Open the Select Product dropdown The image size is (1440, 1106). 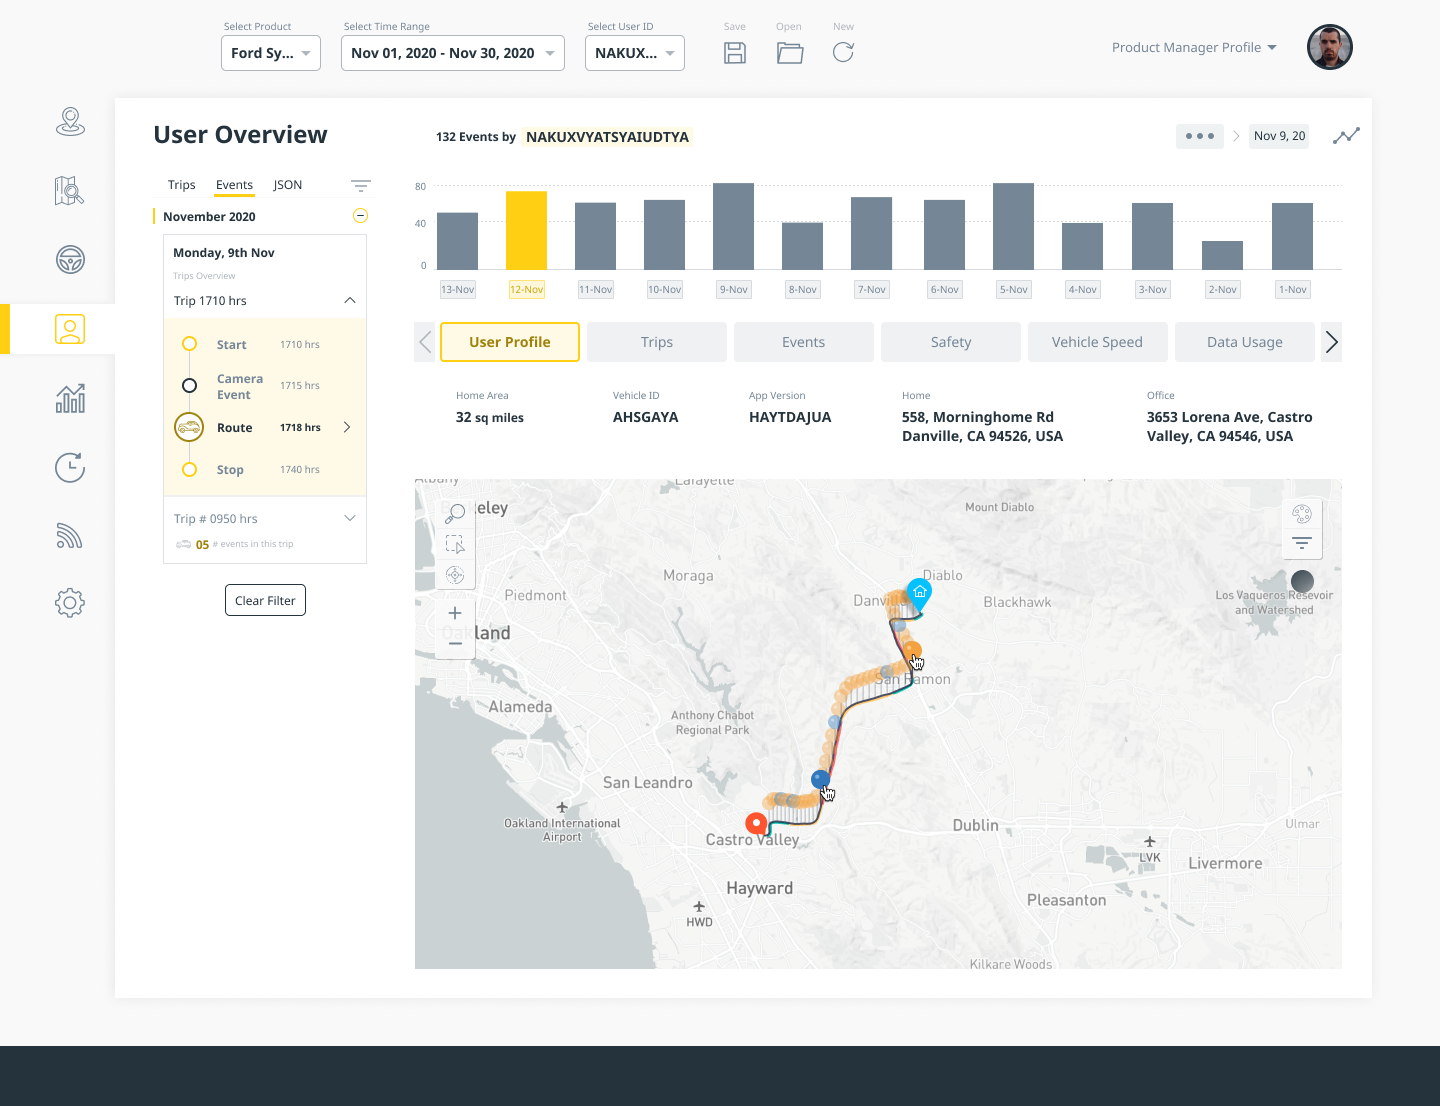point(271,53)
